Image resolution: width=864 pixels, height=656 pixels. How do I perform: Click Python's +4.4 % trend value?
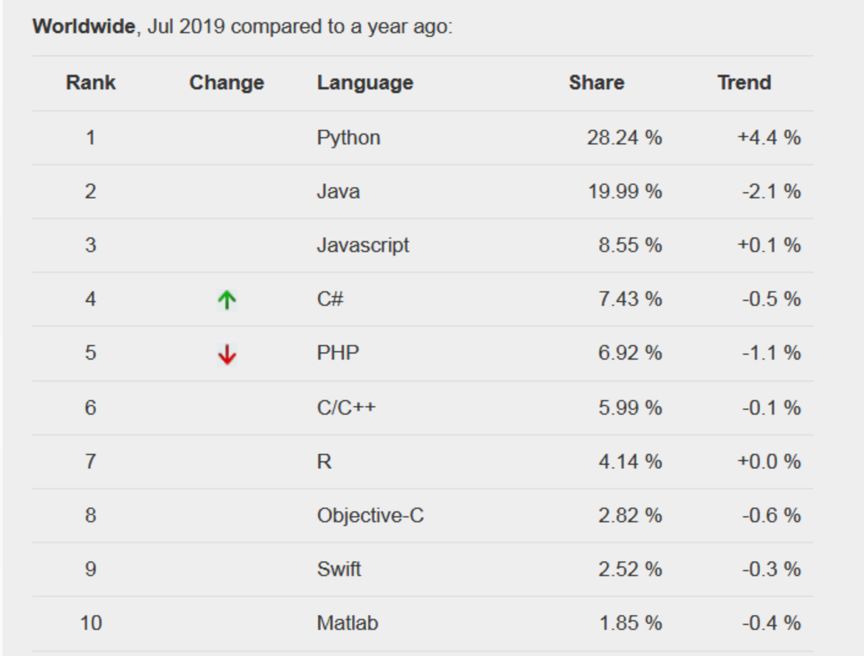(769, 138)
